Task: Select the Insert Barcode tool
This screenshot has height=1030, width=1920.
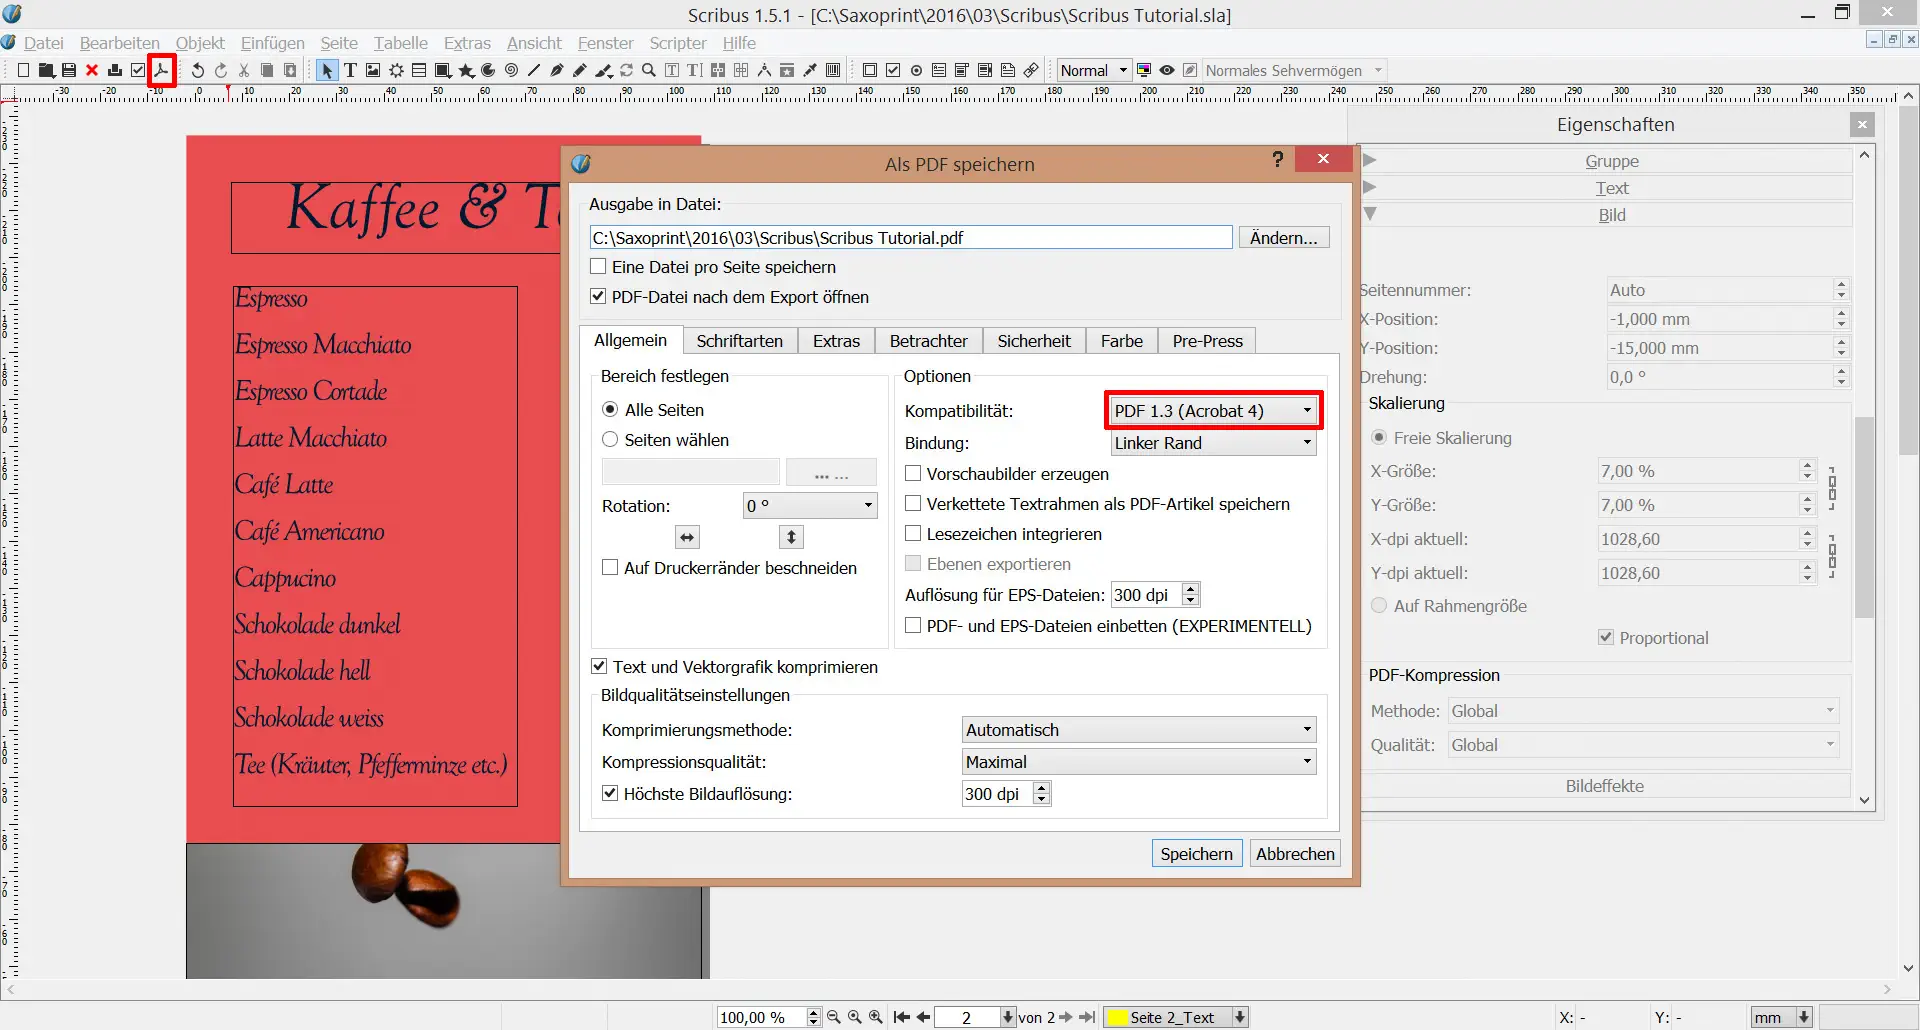Action: coord(833,70)
